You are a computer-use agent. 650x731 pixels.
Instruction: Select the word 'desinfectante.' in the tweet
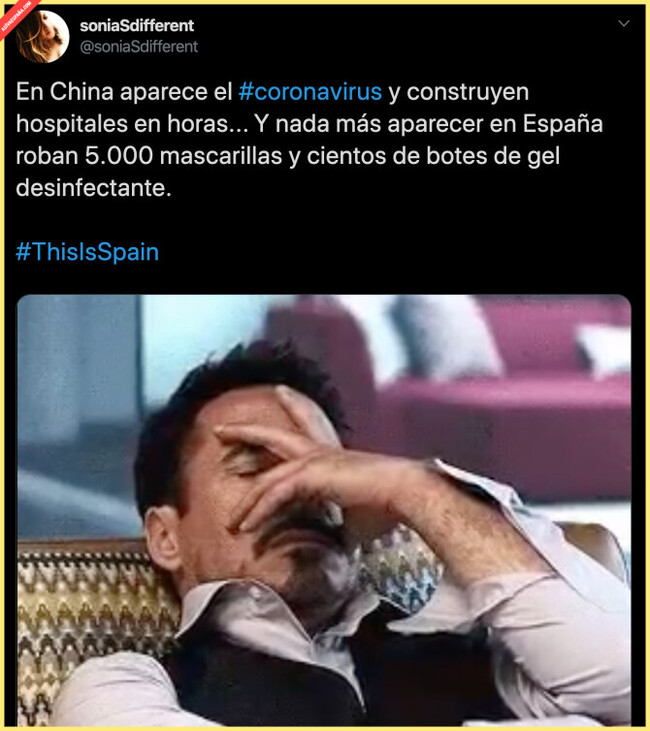point(94,188)
